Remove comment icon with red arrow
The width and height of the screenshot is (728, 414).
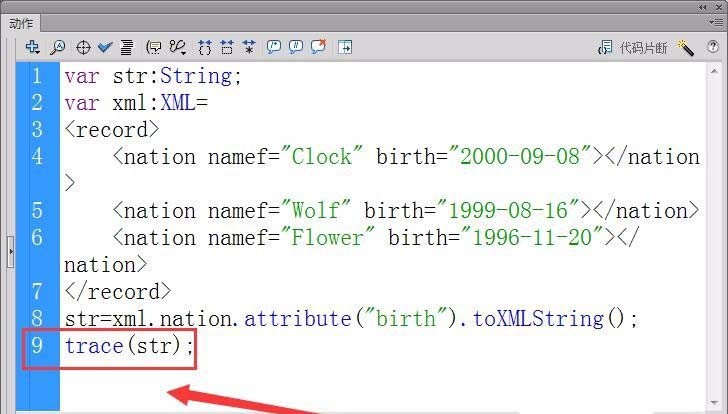click(318, 46)
